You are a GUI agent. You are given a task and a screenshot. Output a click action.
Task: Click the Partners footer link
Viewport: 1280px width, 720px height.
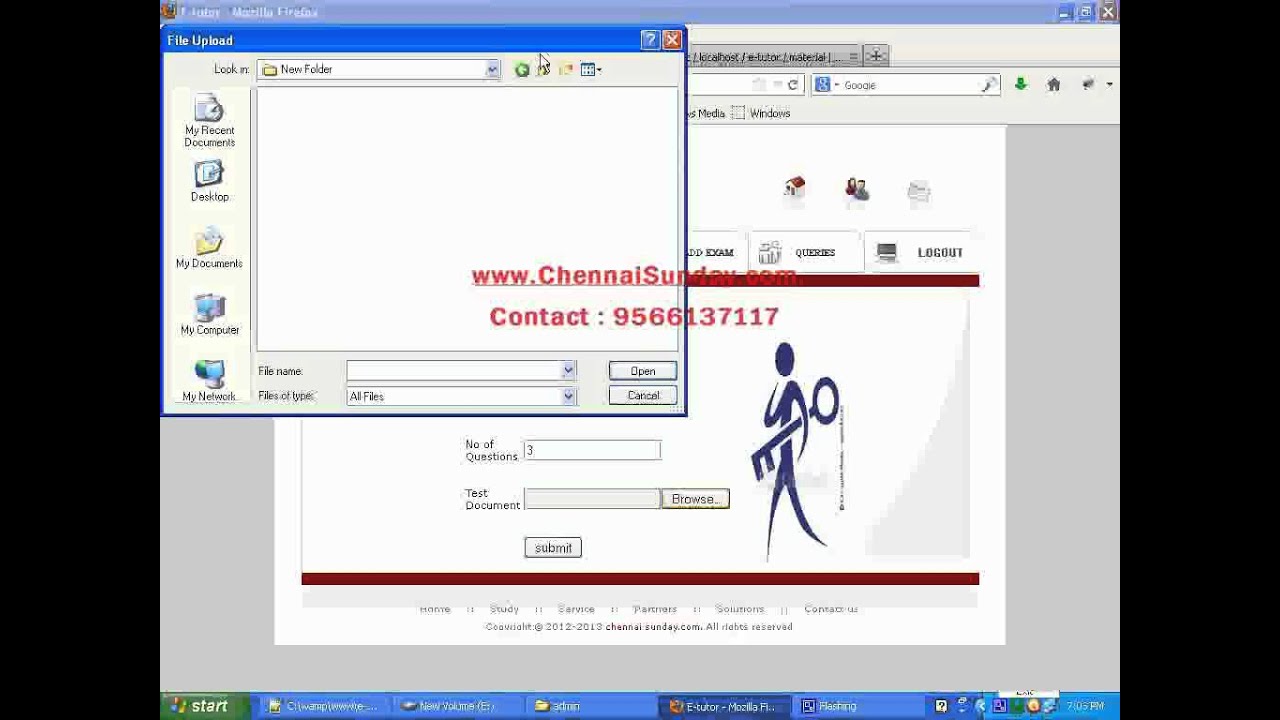tap(655, 609)
